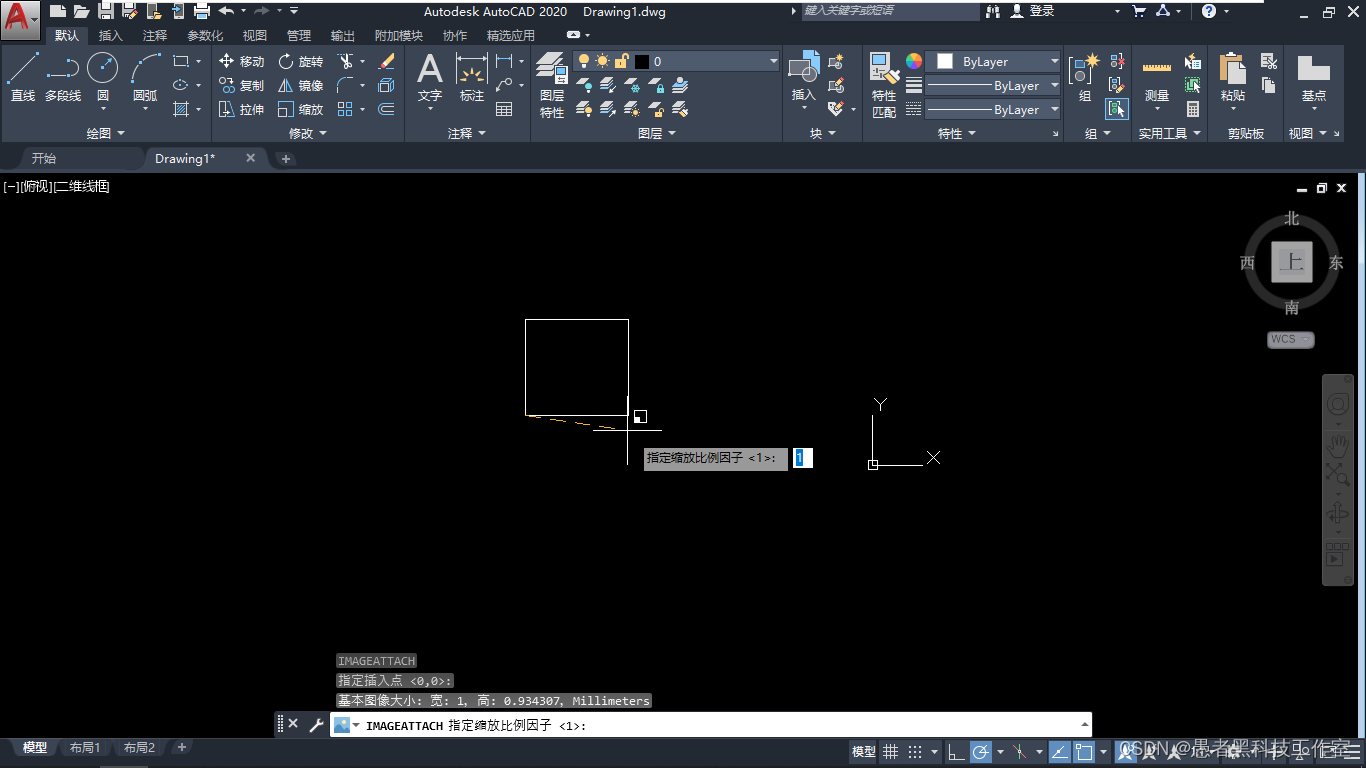The width and height of the screenshot is (1366, 768).
Task: Switch to the Start (开始) file tab
Action: click(x=44, y=158)
